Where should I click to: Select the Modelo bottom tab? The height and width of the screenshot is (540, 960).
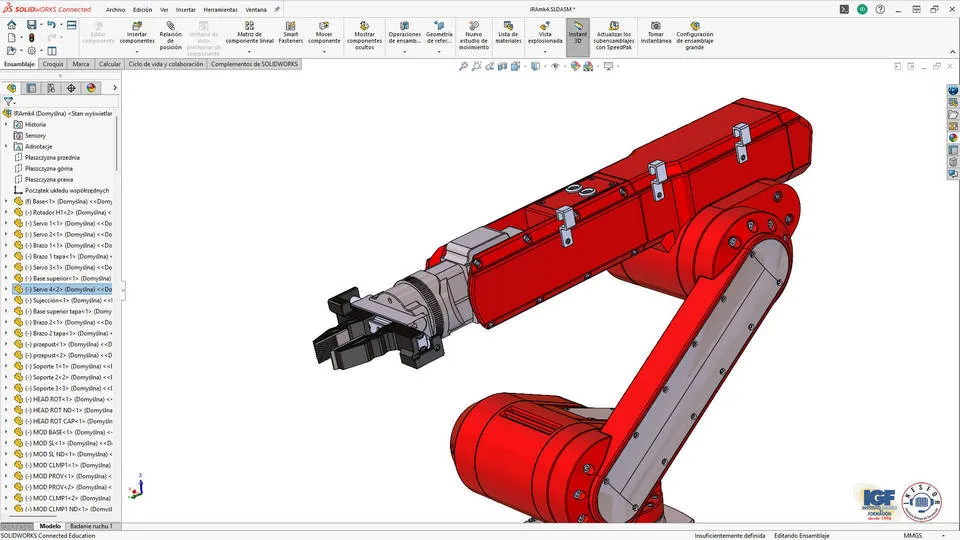tap(50, 526)
